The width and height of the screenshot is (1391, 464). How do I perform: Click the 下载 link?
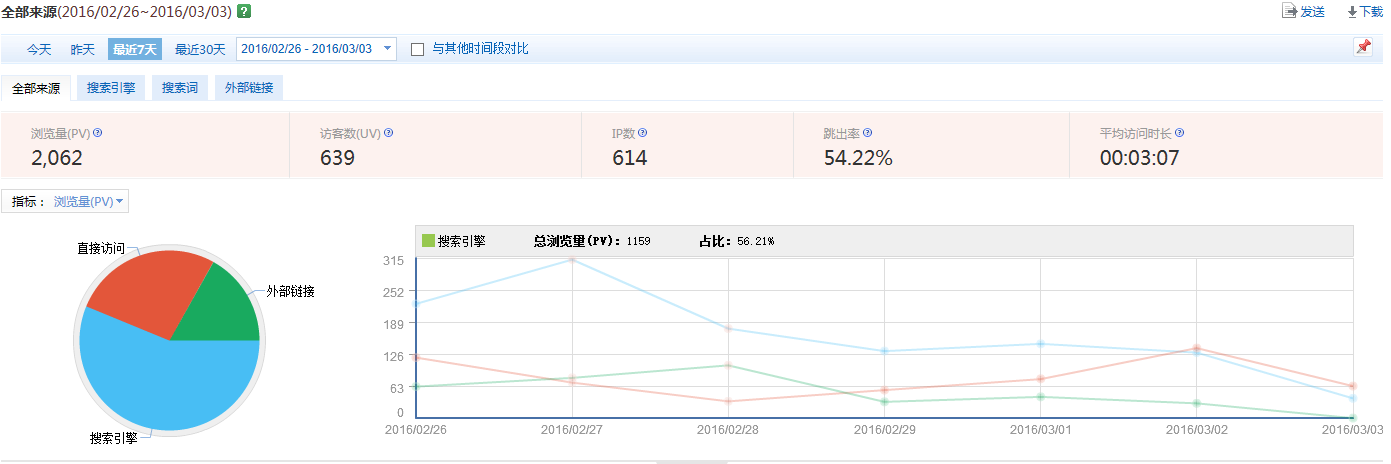pyautogui.click(x=1371, y=11)
